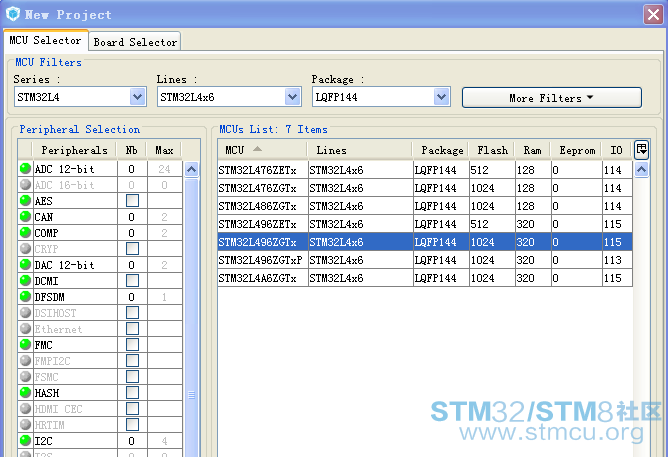Click the Nb value for I2C
The height and width of the screenshot is (457, 668).
132,441
